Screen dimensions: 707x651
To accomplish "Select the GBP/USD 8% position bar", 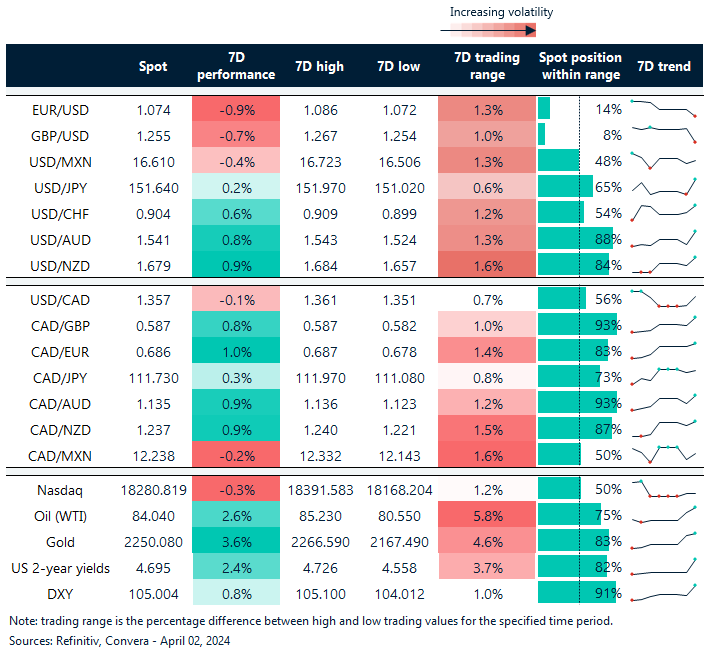I will 542,134.
